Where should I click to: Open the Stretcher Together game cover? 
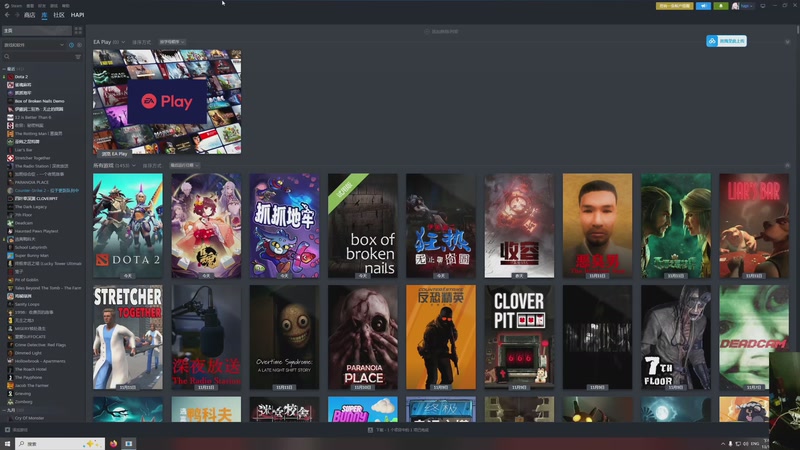click(128, 337)
